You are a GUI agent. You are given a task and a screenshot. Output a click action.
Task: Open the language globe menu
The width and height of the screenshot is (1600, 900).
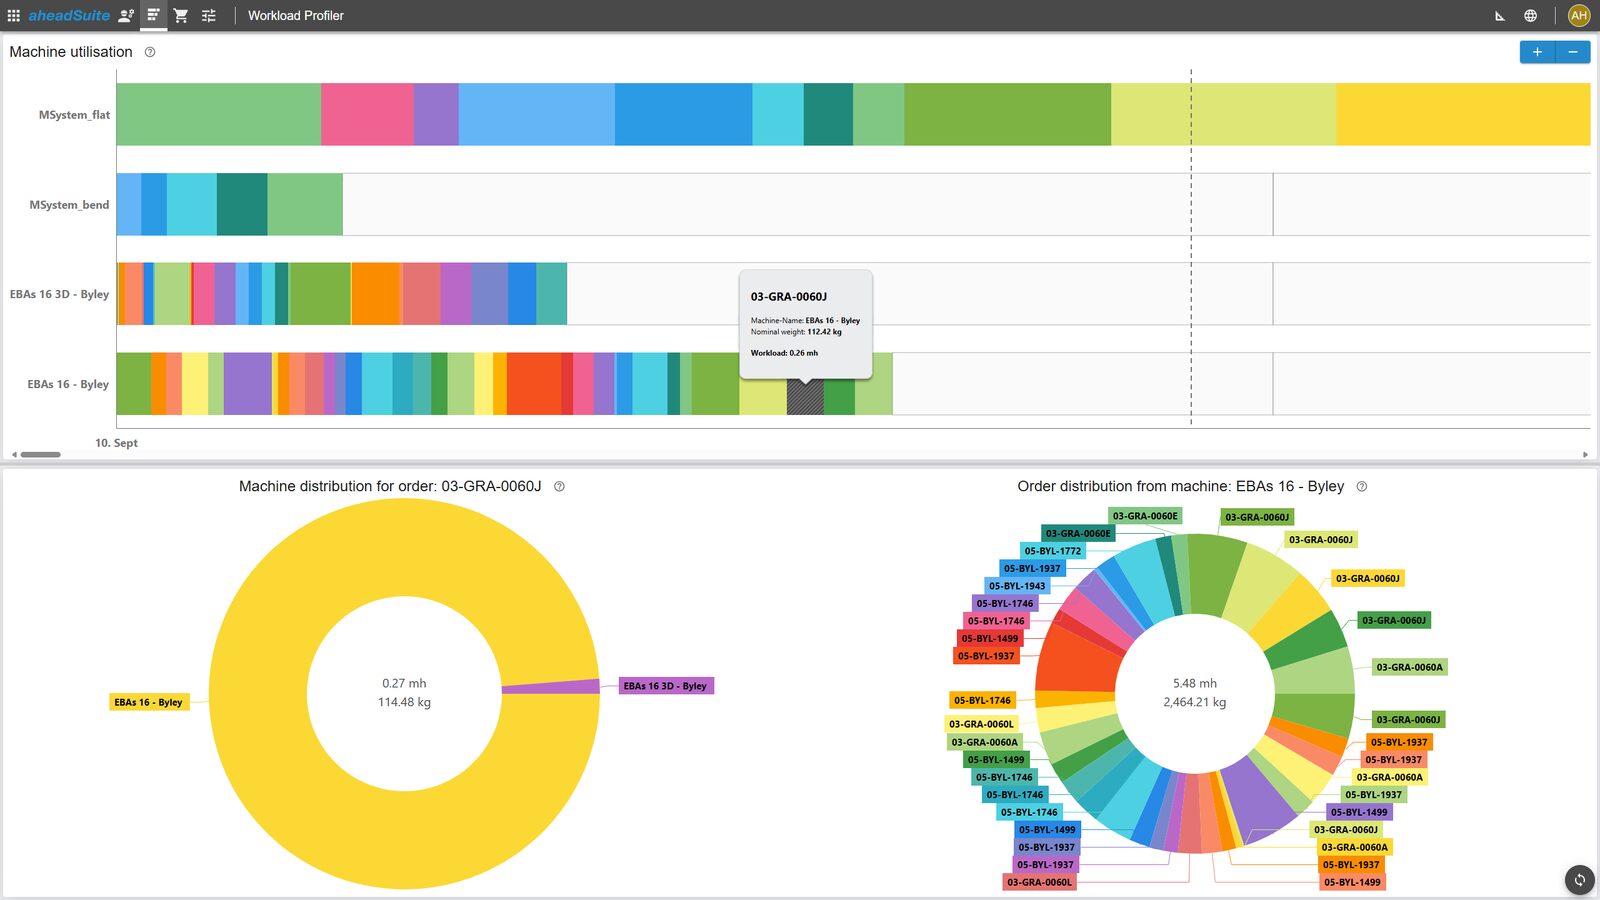(1530, 16)
